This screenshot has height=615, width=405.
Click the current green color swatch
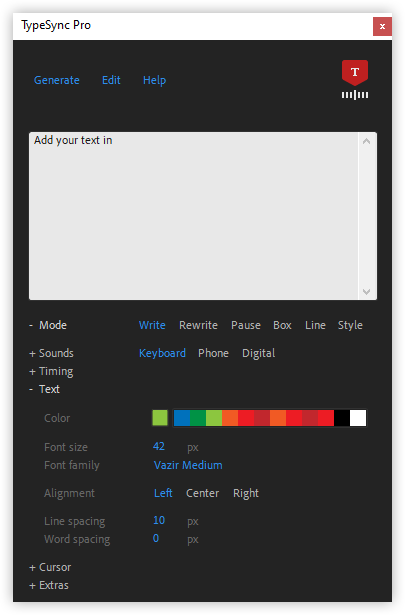[x=160, y=418]
